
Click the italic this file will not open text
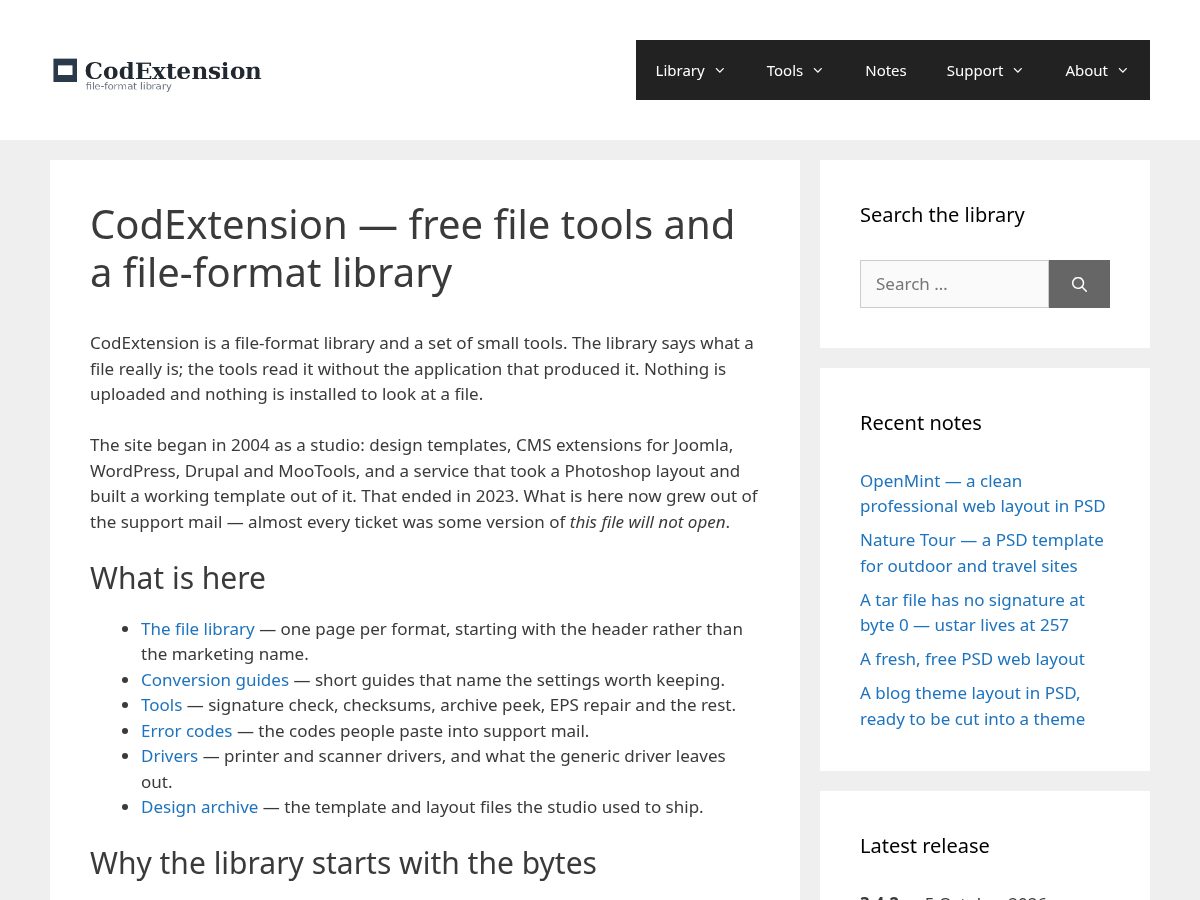tap(648, 522)
